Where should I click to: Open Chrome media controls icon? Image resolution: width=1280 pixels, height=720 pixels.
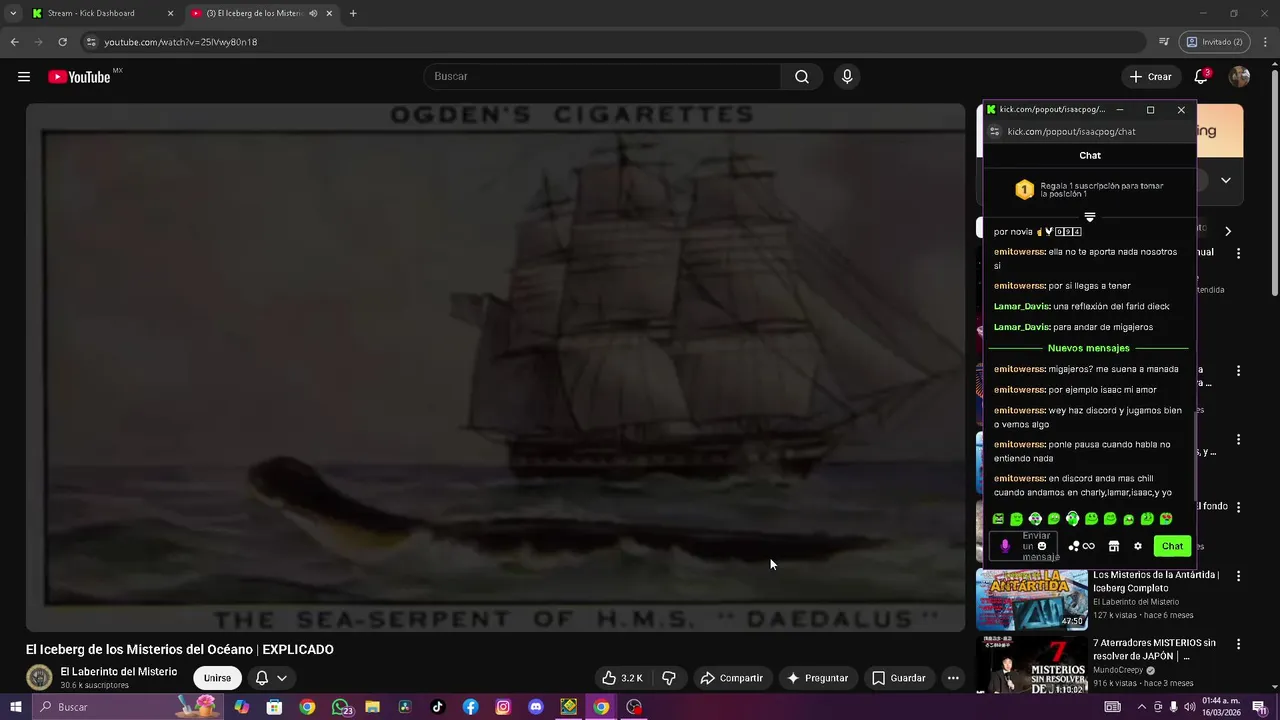[1164, 42]
